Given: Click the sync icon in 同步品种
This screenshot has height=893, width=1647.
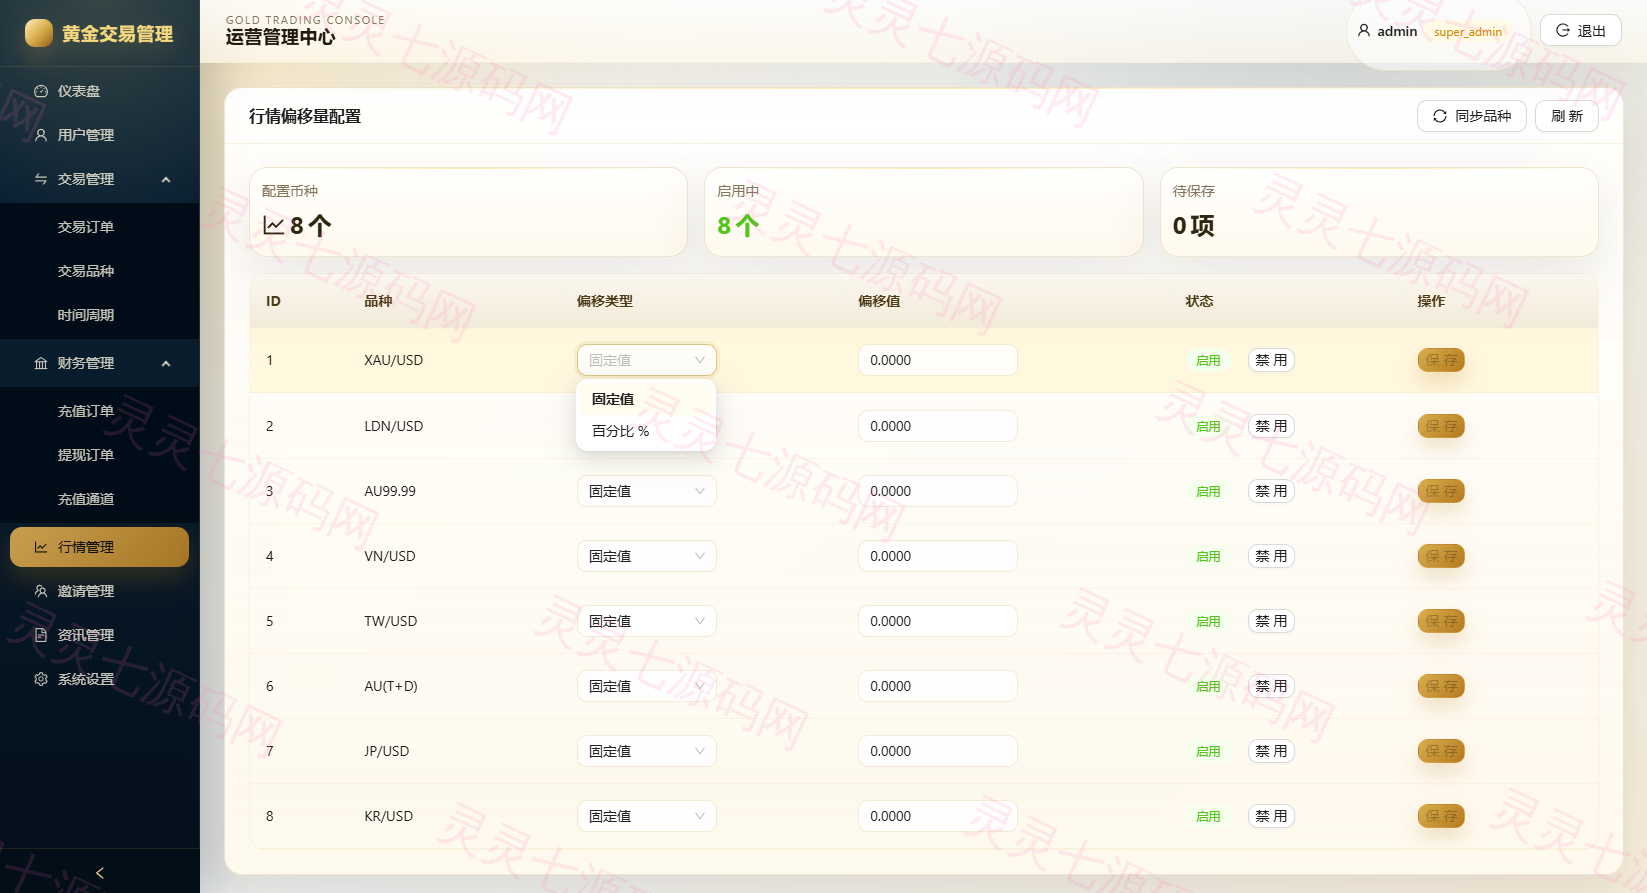Looking at the screenshot, I should [x=1440, y=116].
